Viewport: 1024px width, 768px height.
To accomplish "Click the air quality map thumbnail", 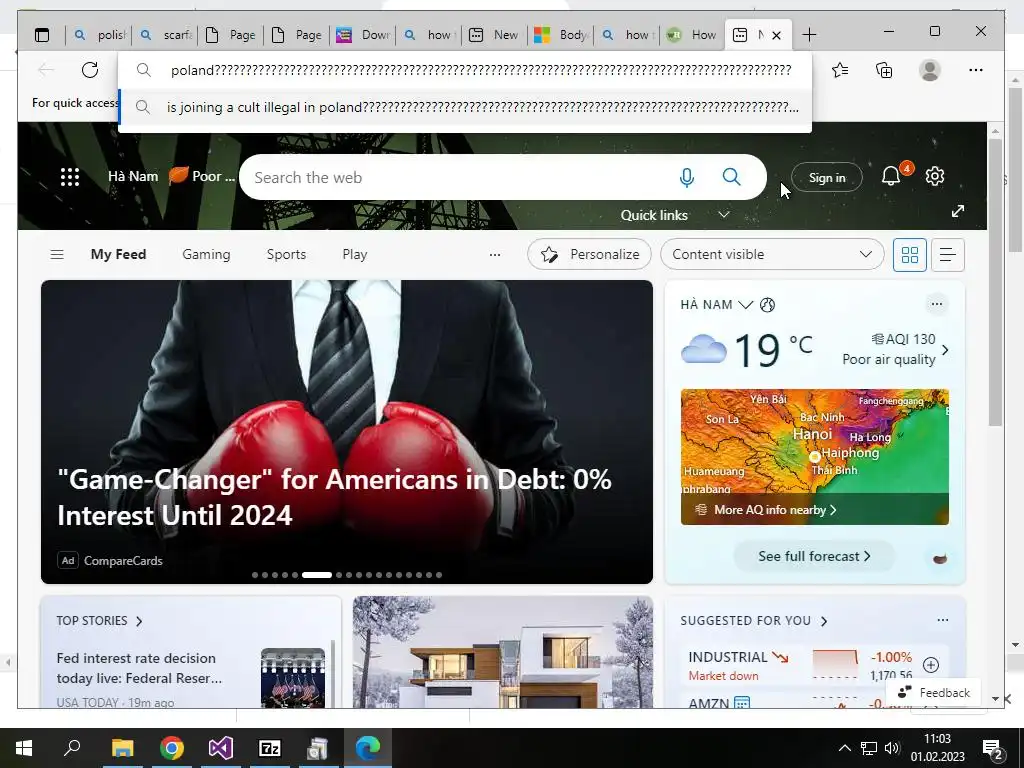I will [x=814, y=457].
